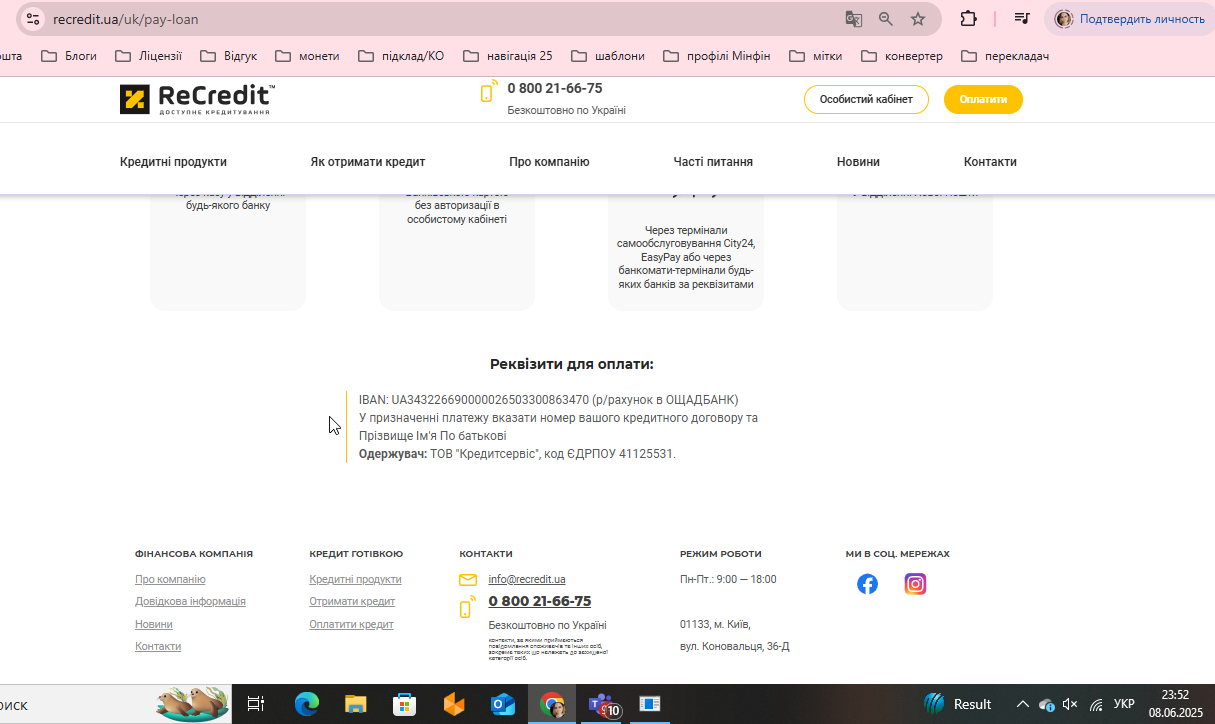
Task: Open footer link Кредитні продукти
Action: coord(355,580)
